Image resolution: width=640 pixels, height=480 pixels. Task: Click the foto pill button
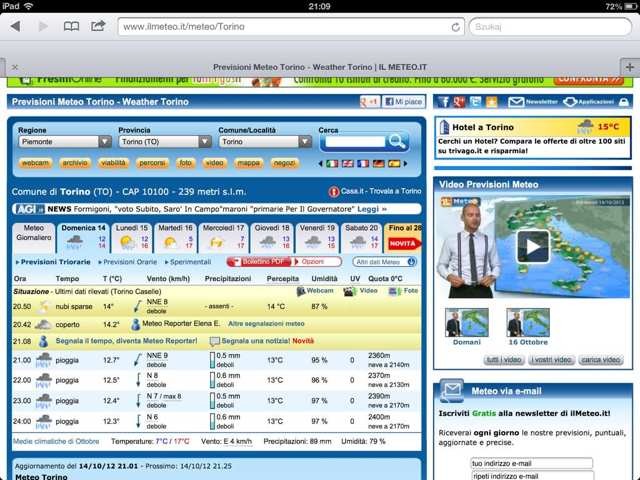[185, 163]
